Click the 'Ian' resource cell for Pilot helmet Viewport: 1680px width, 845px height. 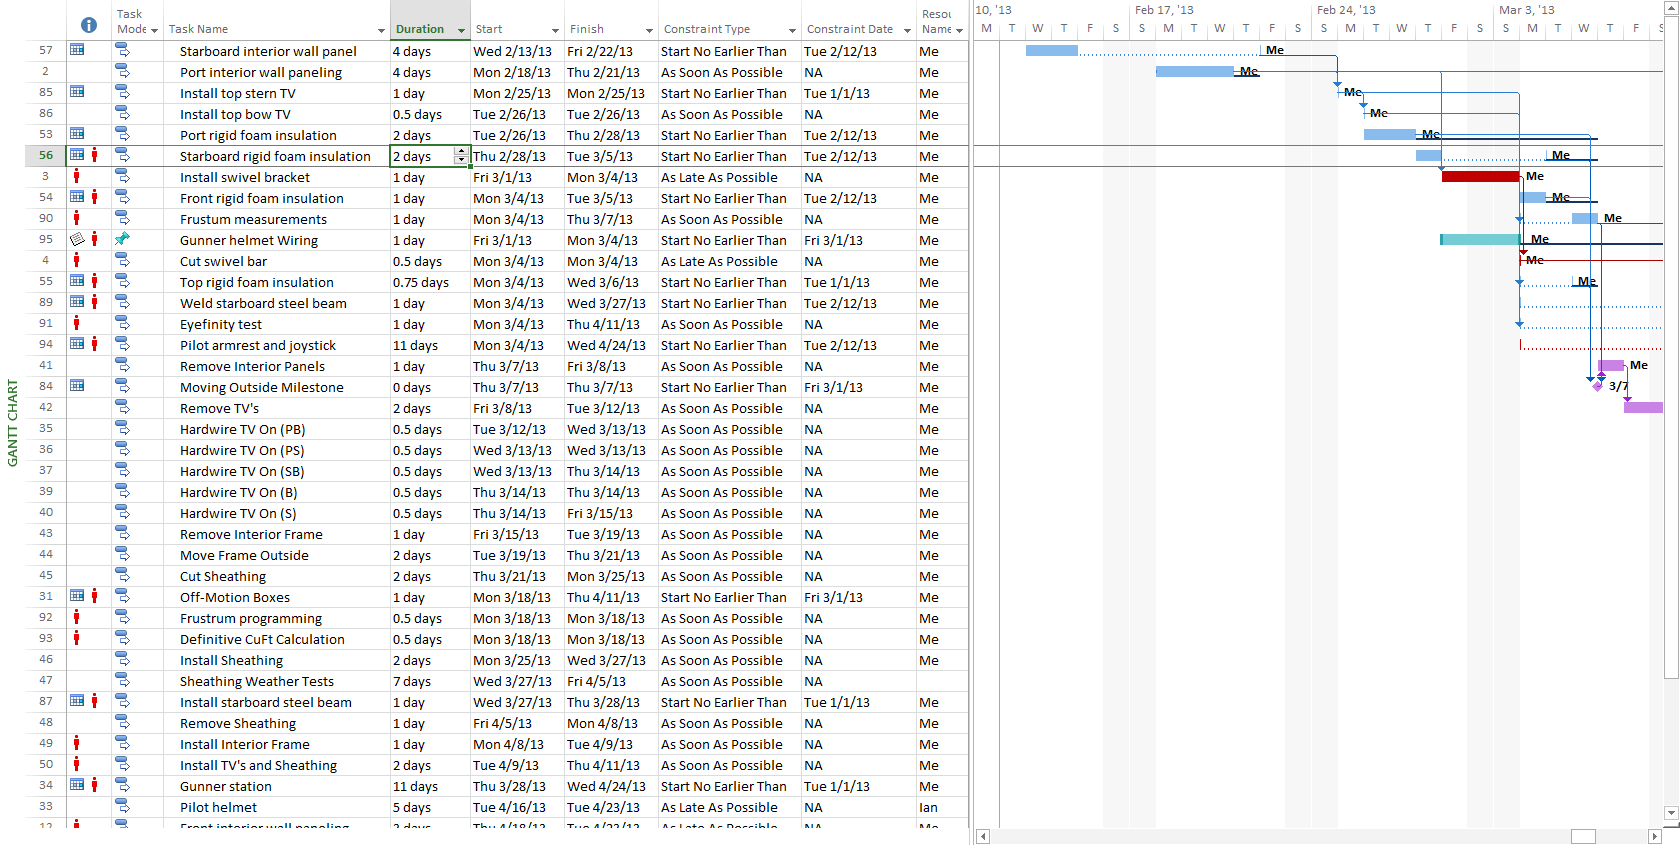point(942,807)
